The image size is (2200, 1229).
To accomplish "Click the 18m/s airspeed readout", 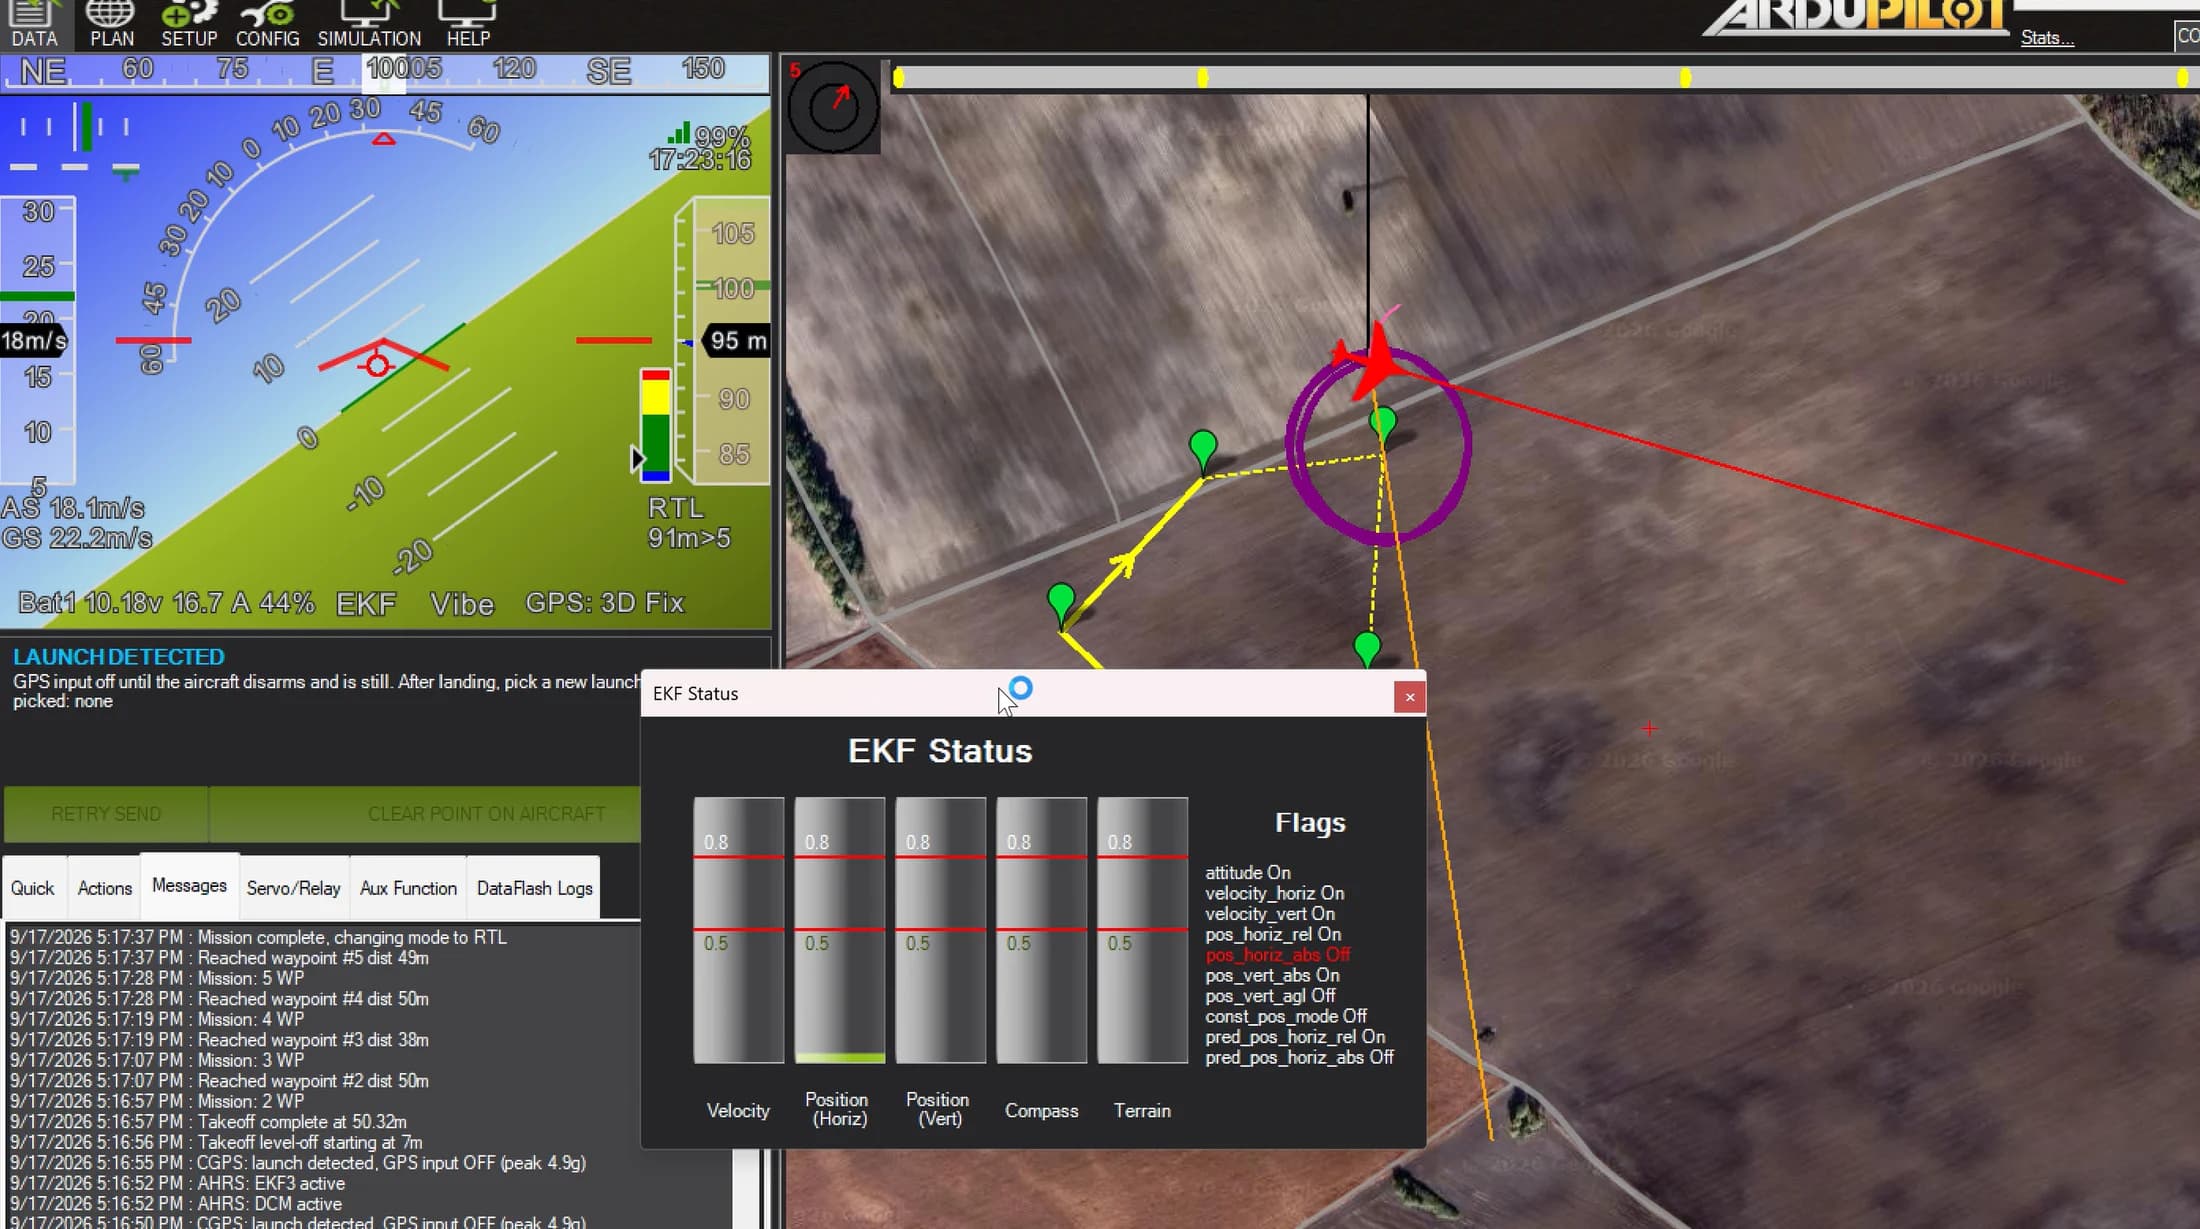I will tap(34, 341).
